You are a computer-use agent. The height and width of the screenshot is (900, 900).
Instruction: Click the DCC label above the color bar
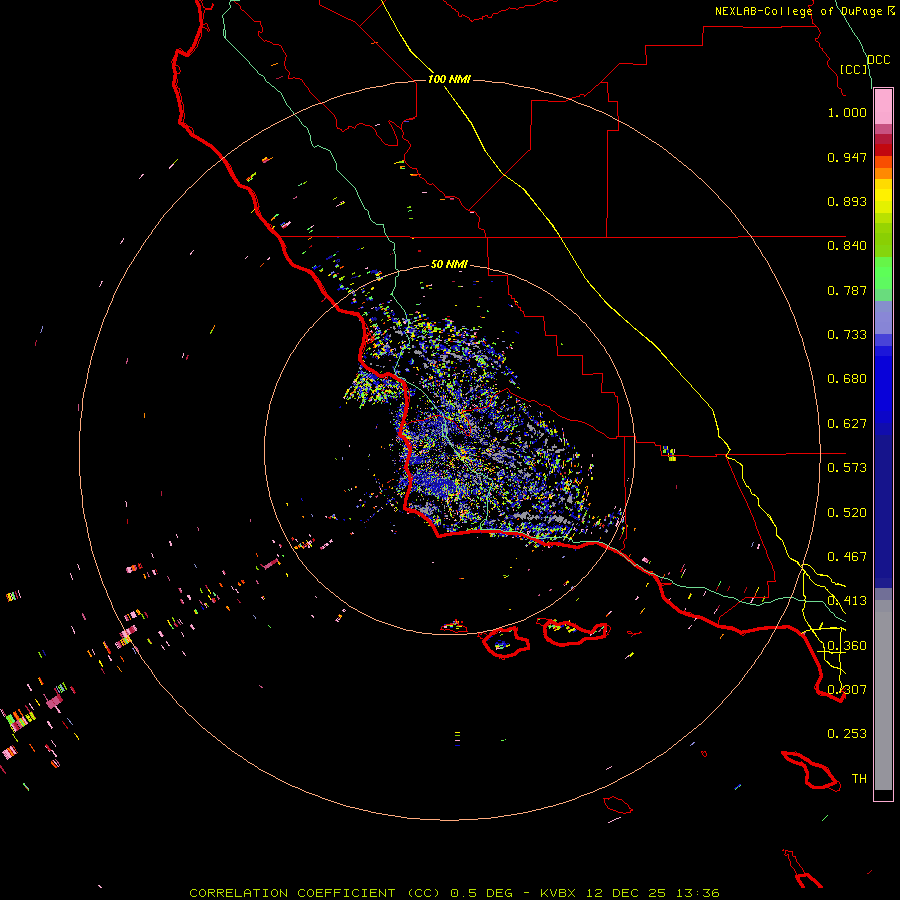[879, 60]
